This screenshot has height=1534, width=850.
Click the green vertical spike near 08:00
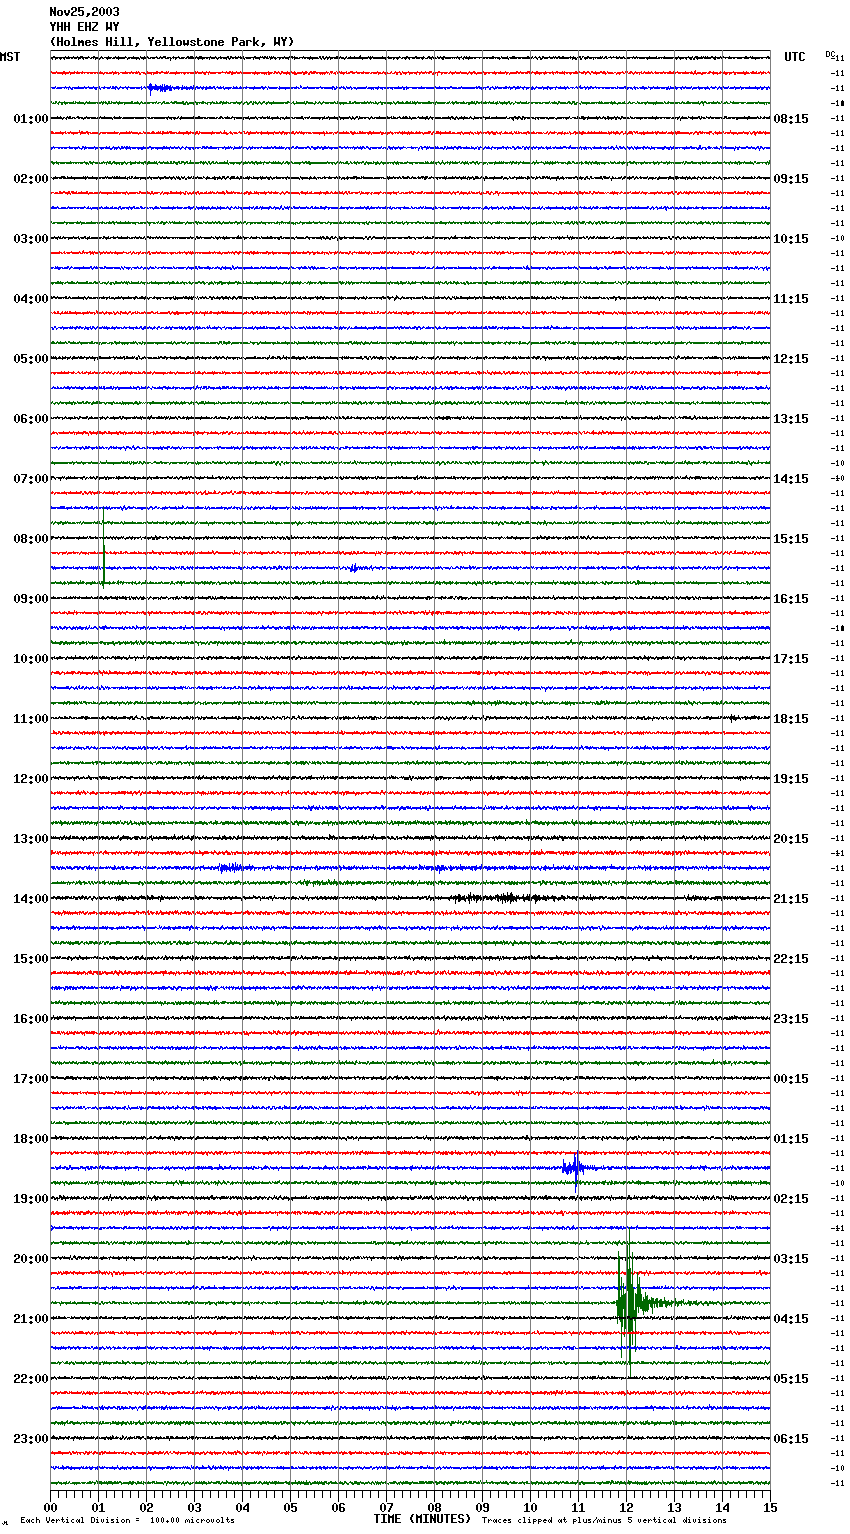(x=103, y=550)
